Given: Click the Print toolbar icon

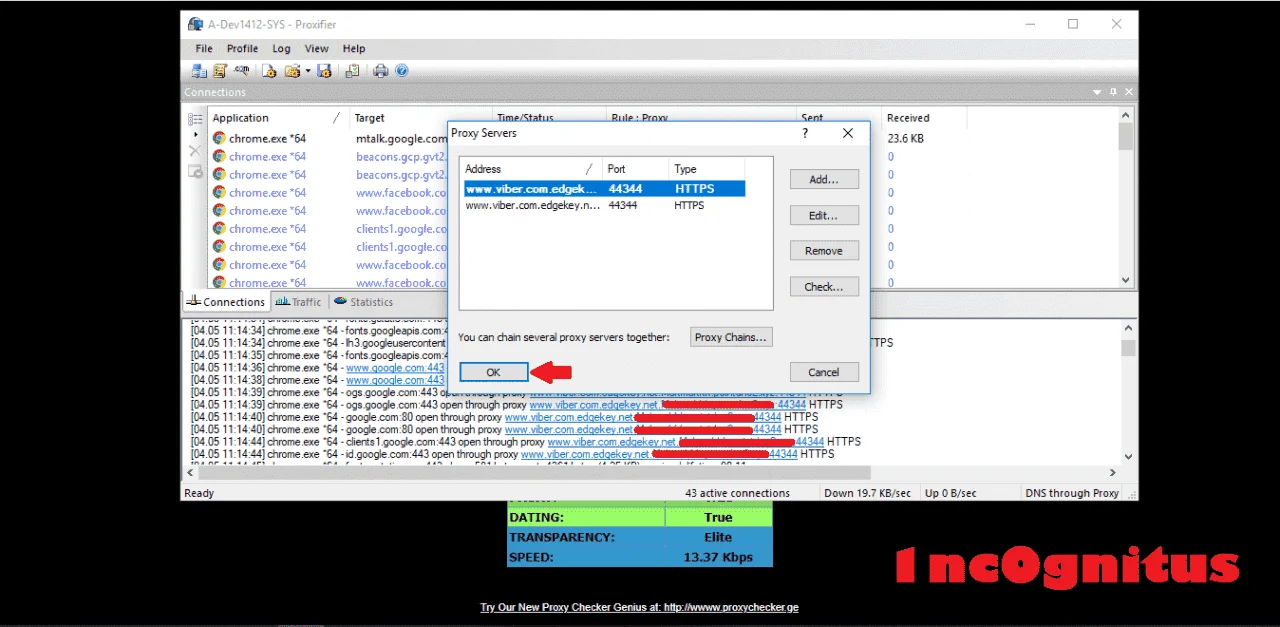Looking at the screenshot, I should [381, 71].
